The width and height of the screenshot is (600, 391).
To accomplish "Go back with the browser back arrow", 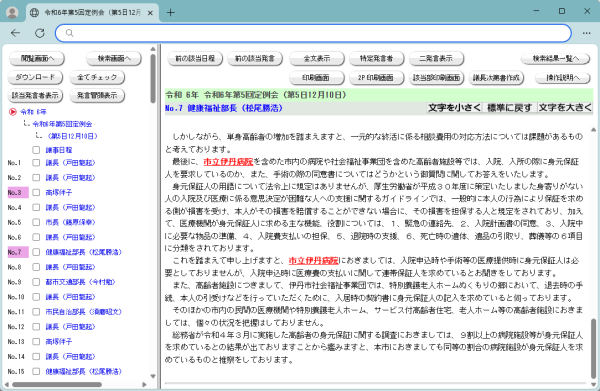I will (15, 33).
